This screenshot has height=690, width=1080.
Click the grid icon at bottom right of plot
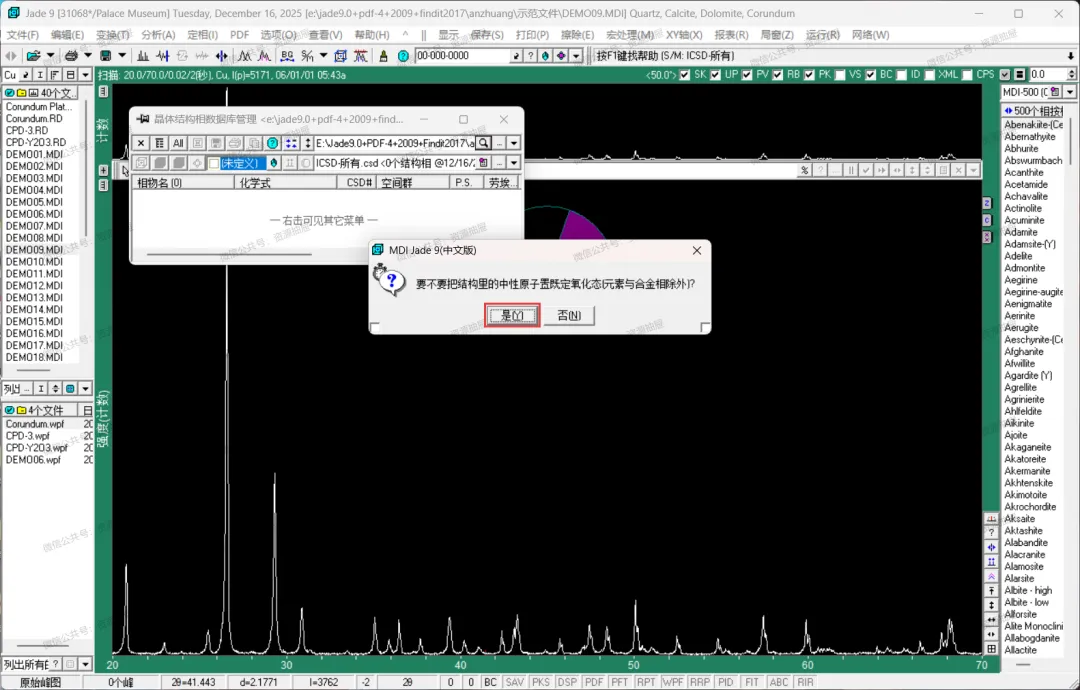click(991, 649)
